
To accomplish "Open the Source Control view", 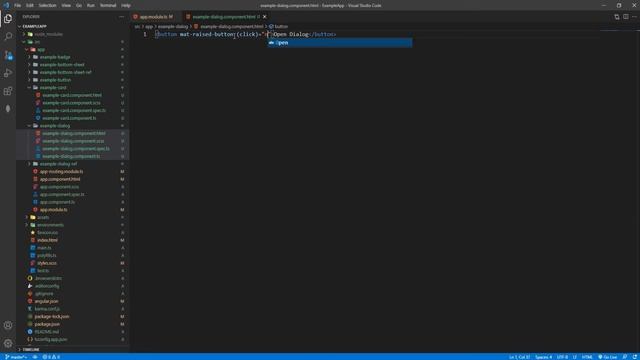I will coord(8,55).
